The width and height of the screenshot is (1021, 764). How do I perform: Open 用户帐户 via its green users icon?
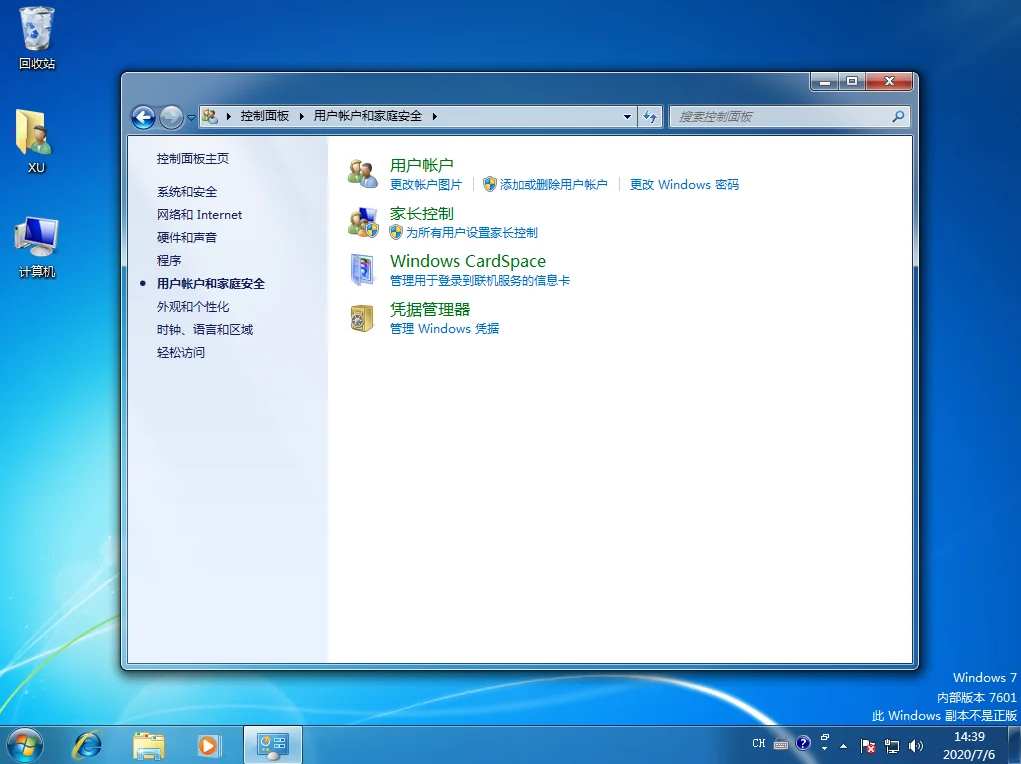(x=361, y=172)
